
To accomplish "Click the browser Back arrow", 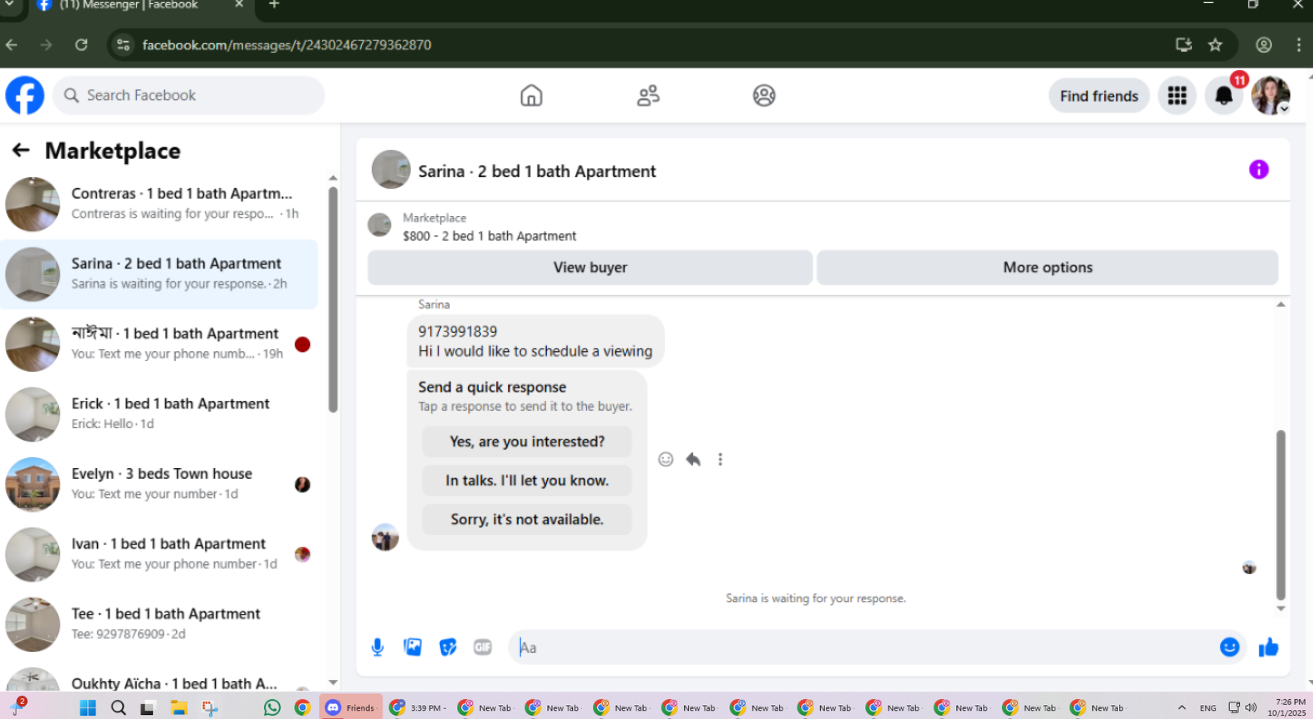I will [x=12, y=45].
